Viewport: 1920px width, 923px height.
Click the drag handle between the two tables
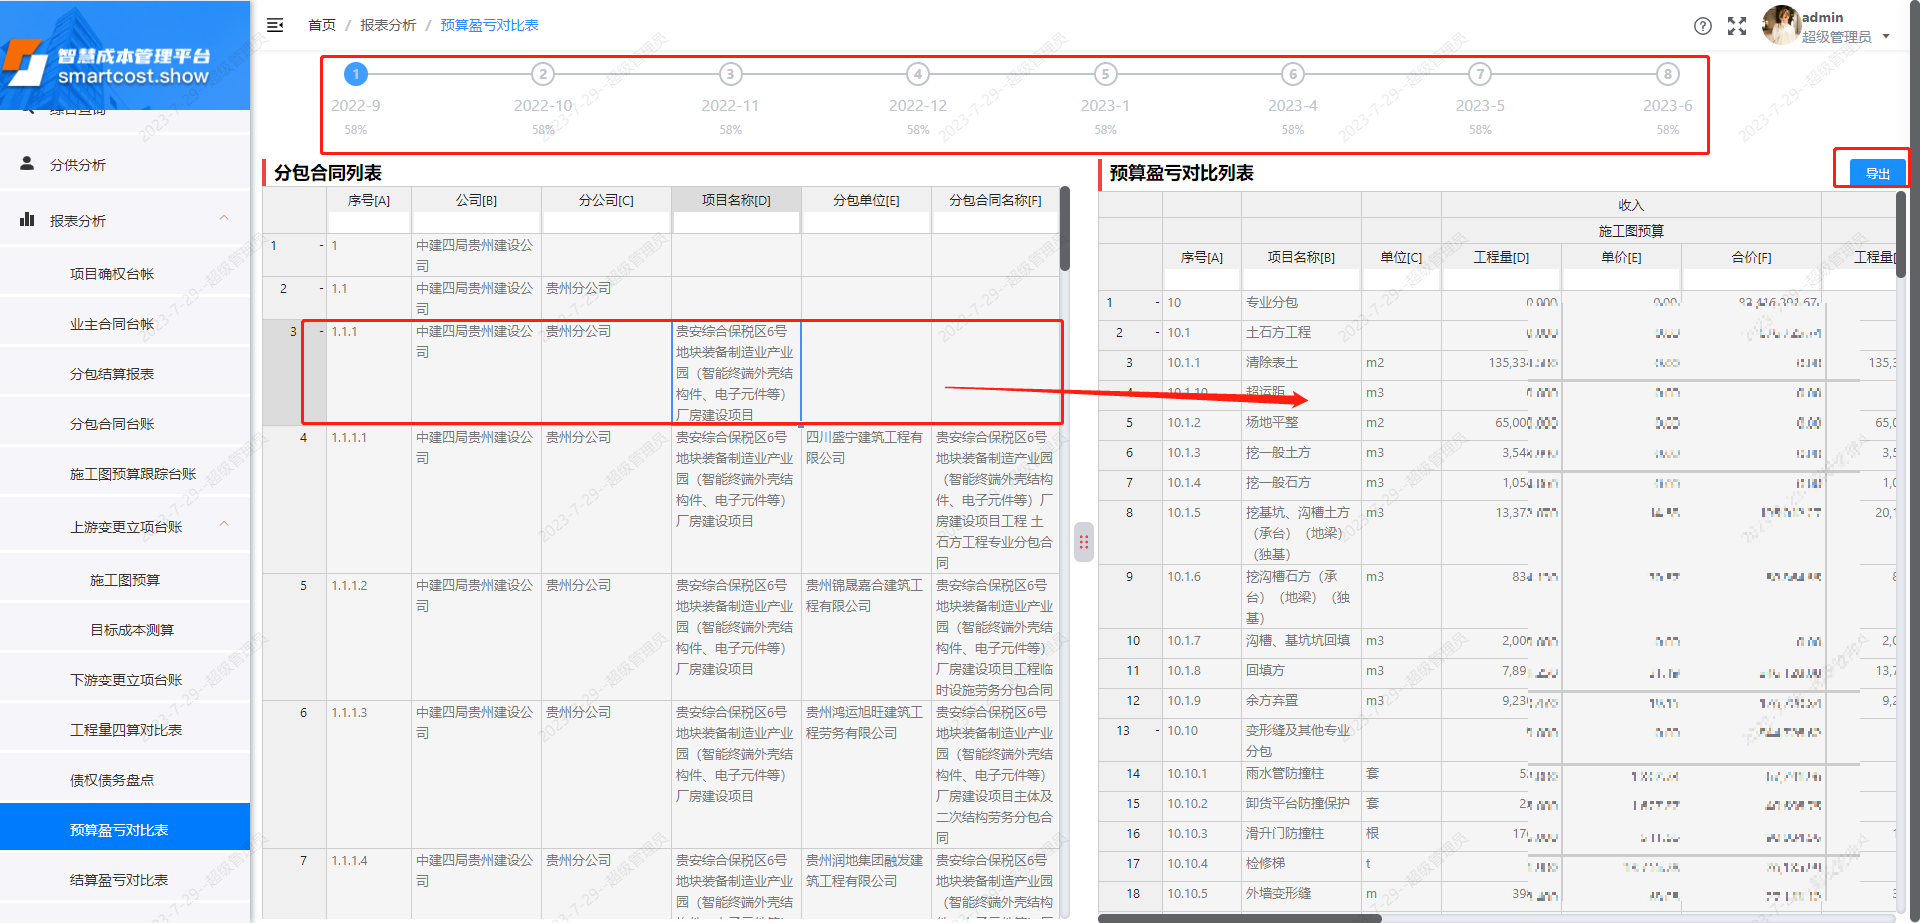(x=1084, y=542)
